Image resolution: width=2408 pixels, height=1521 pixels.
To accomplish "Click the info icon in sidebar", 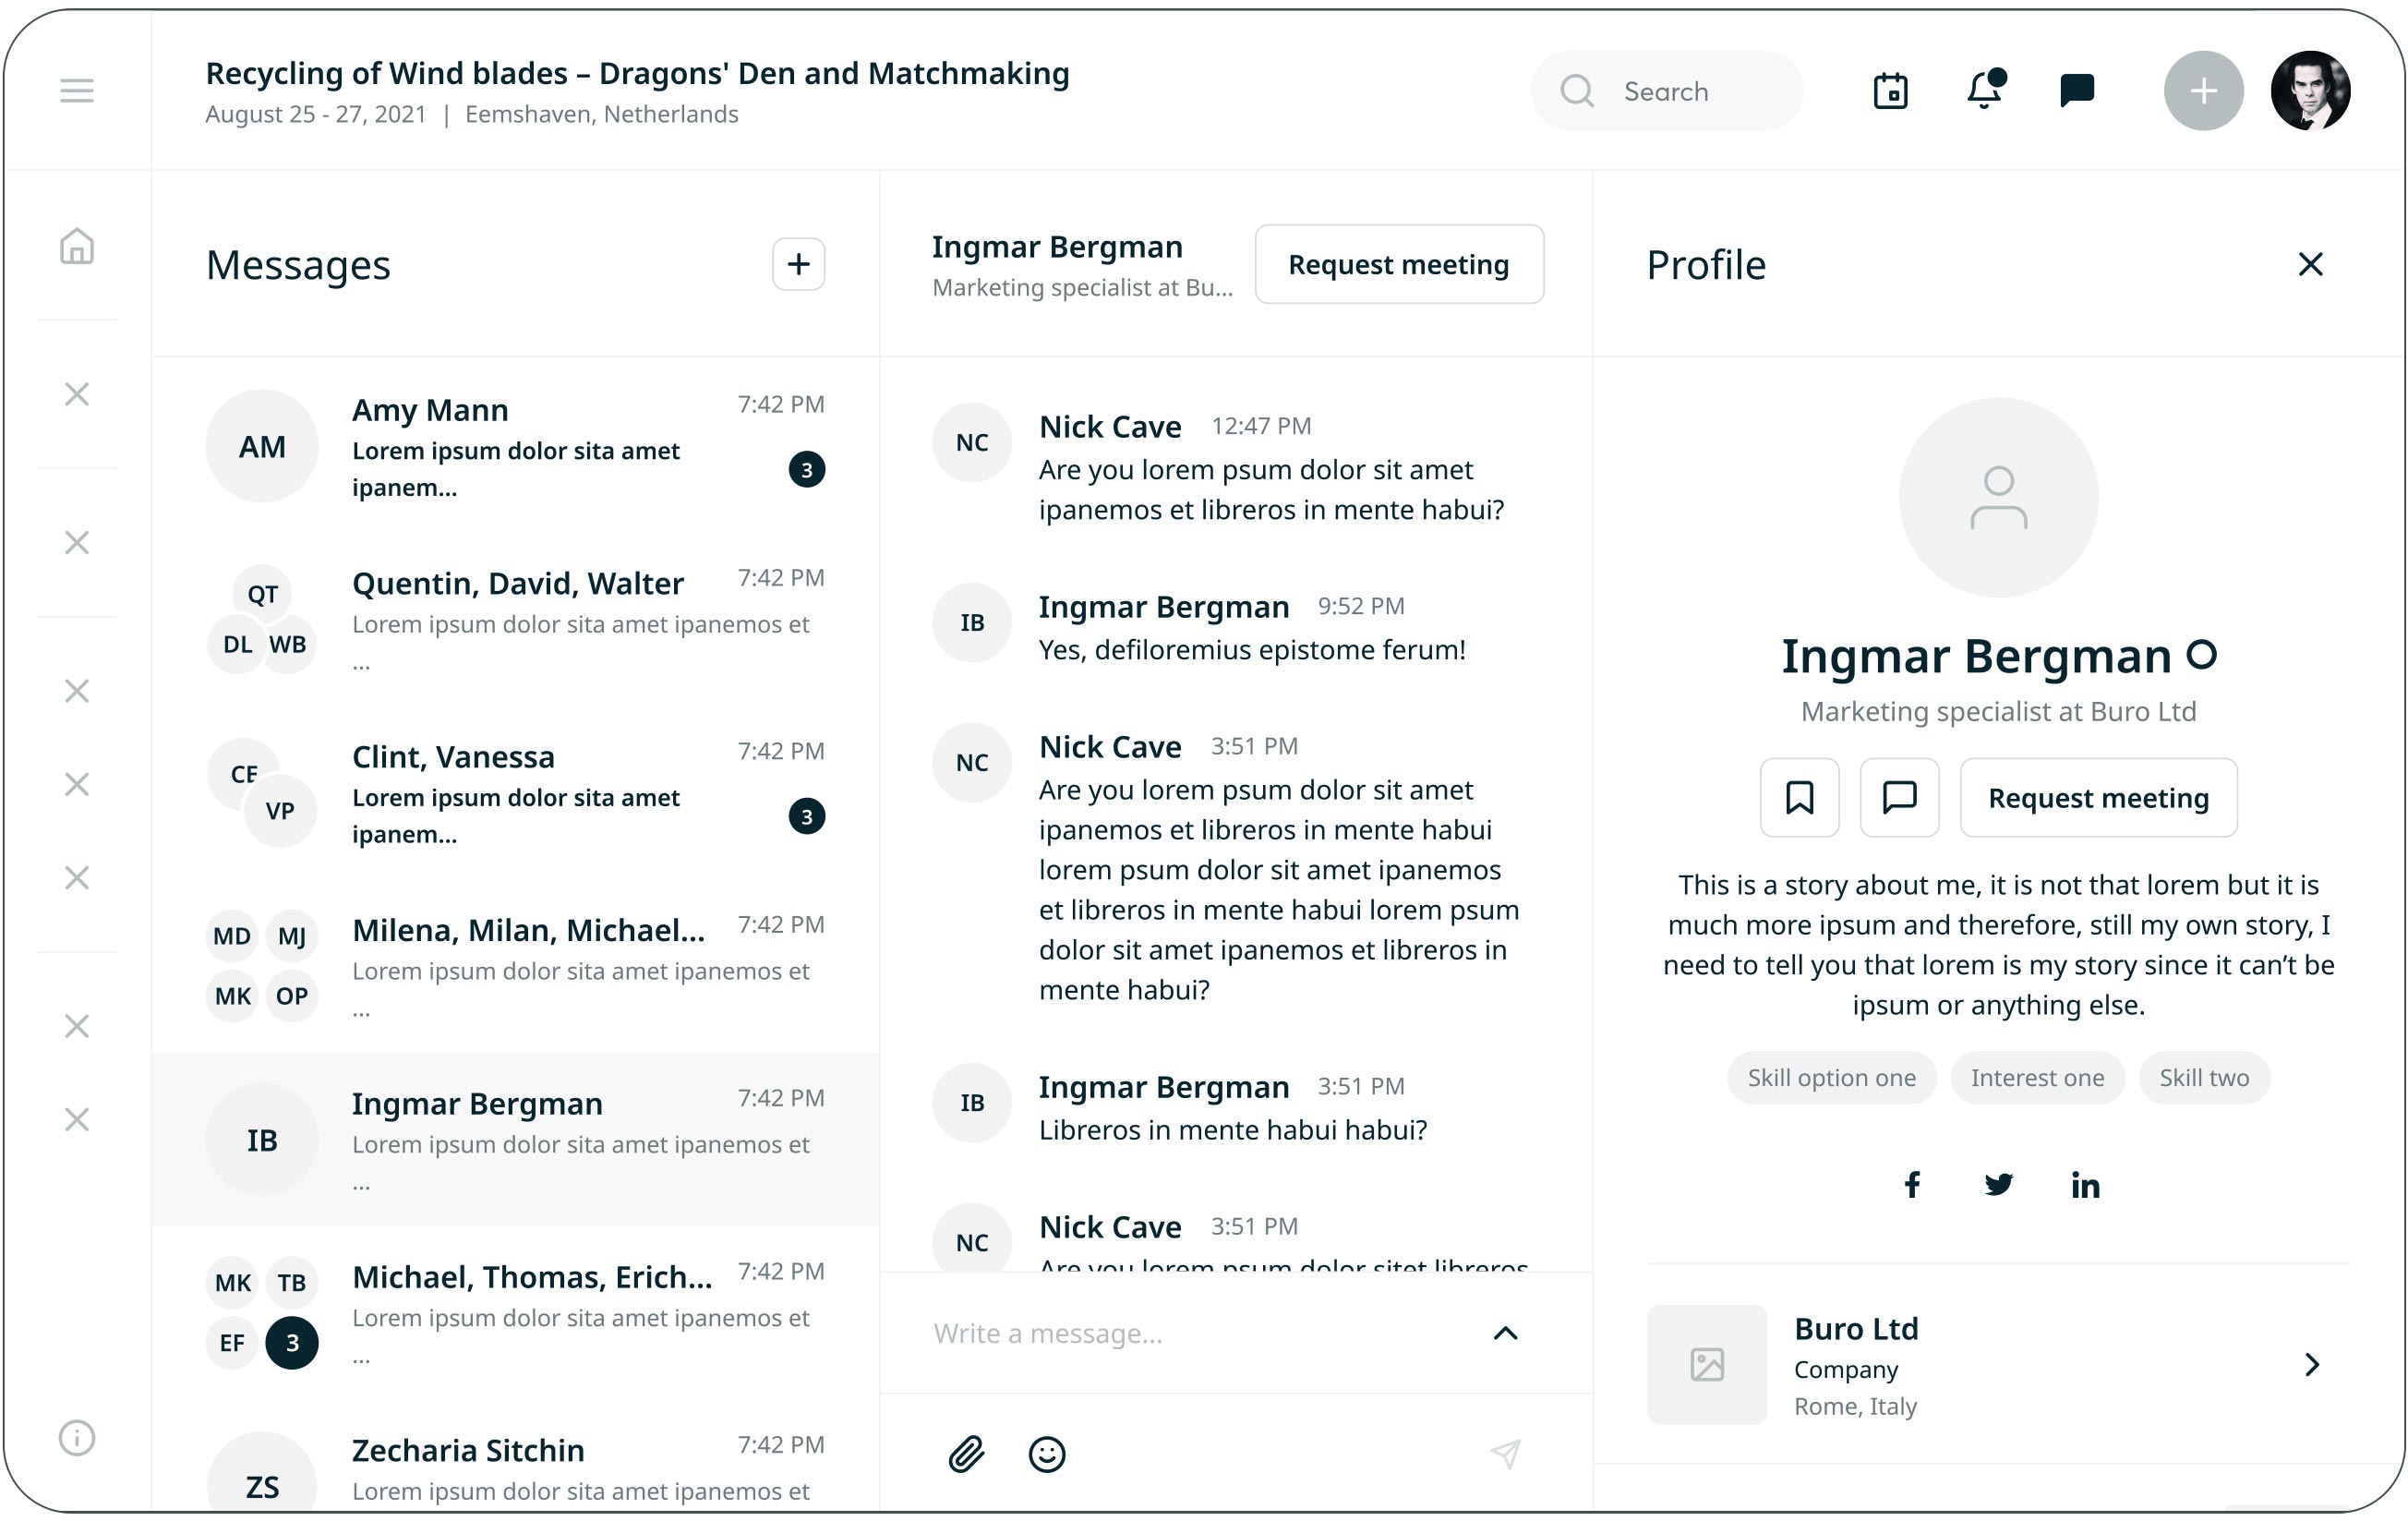I will tap(76, 1437).
